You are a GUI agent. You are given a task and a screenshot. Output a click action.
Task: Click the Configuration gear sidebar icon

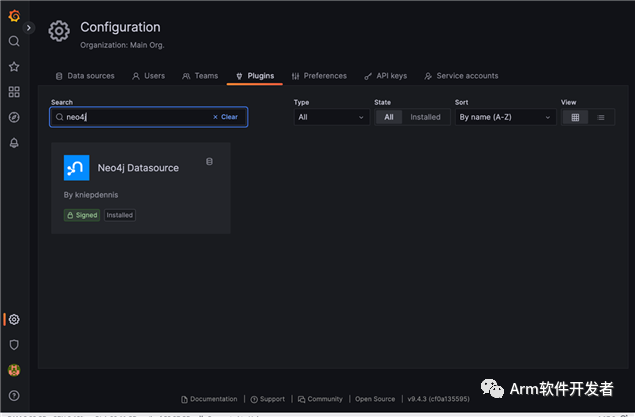click(14, 319)
